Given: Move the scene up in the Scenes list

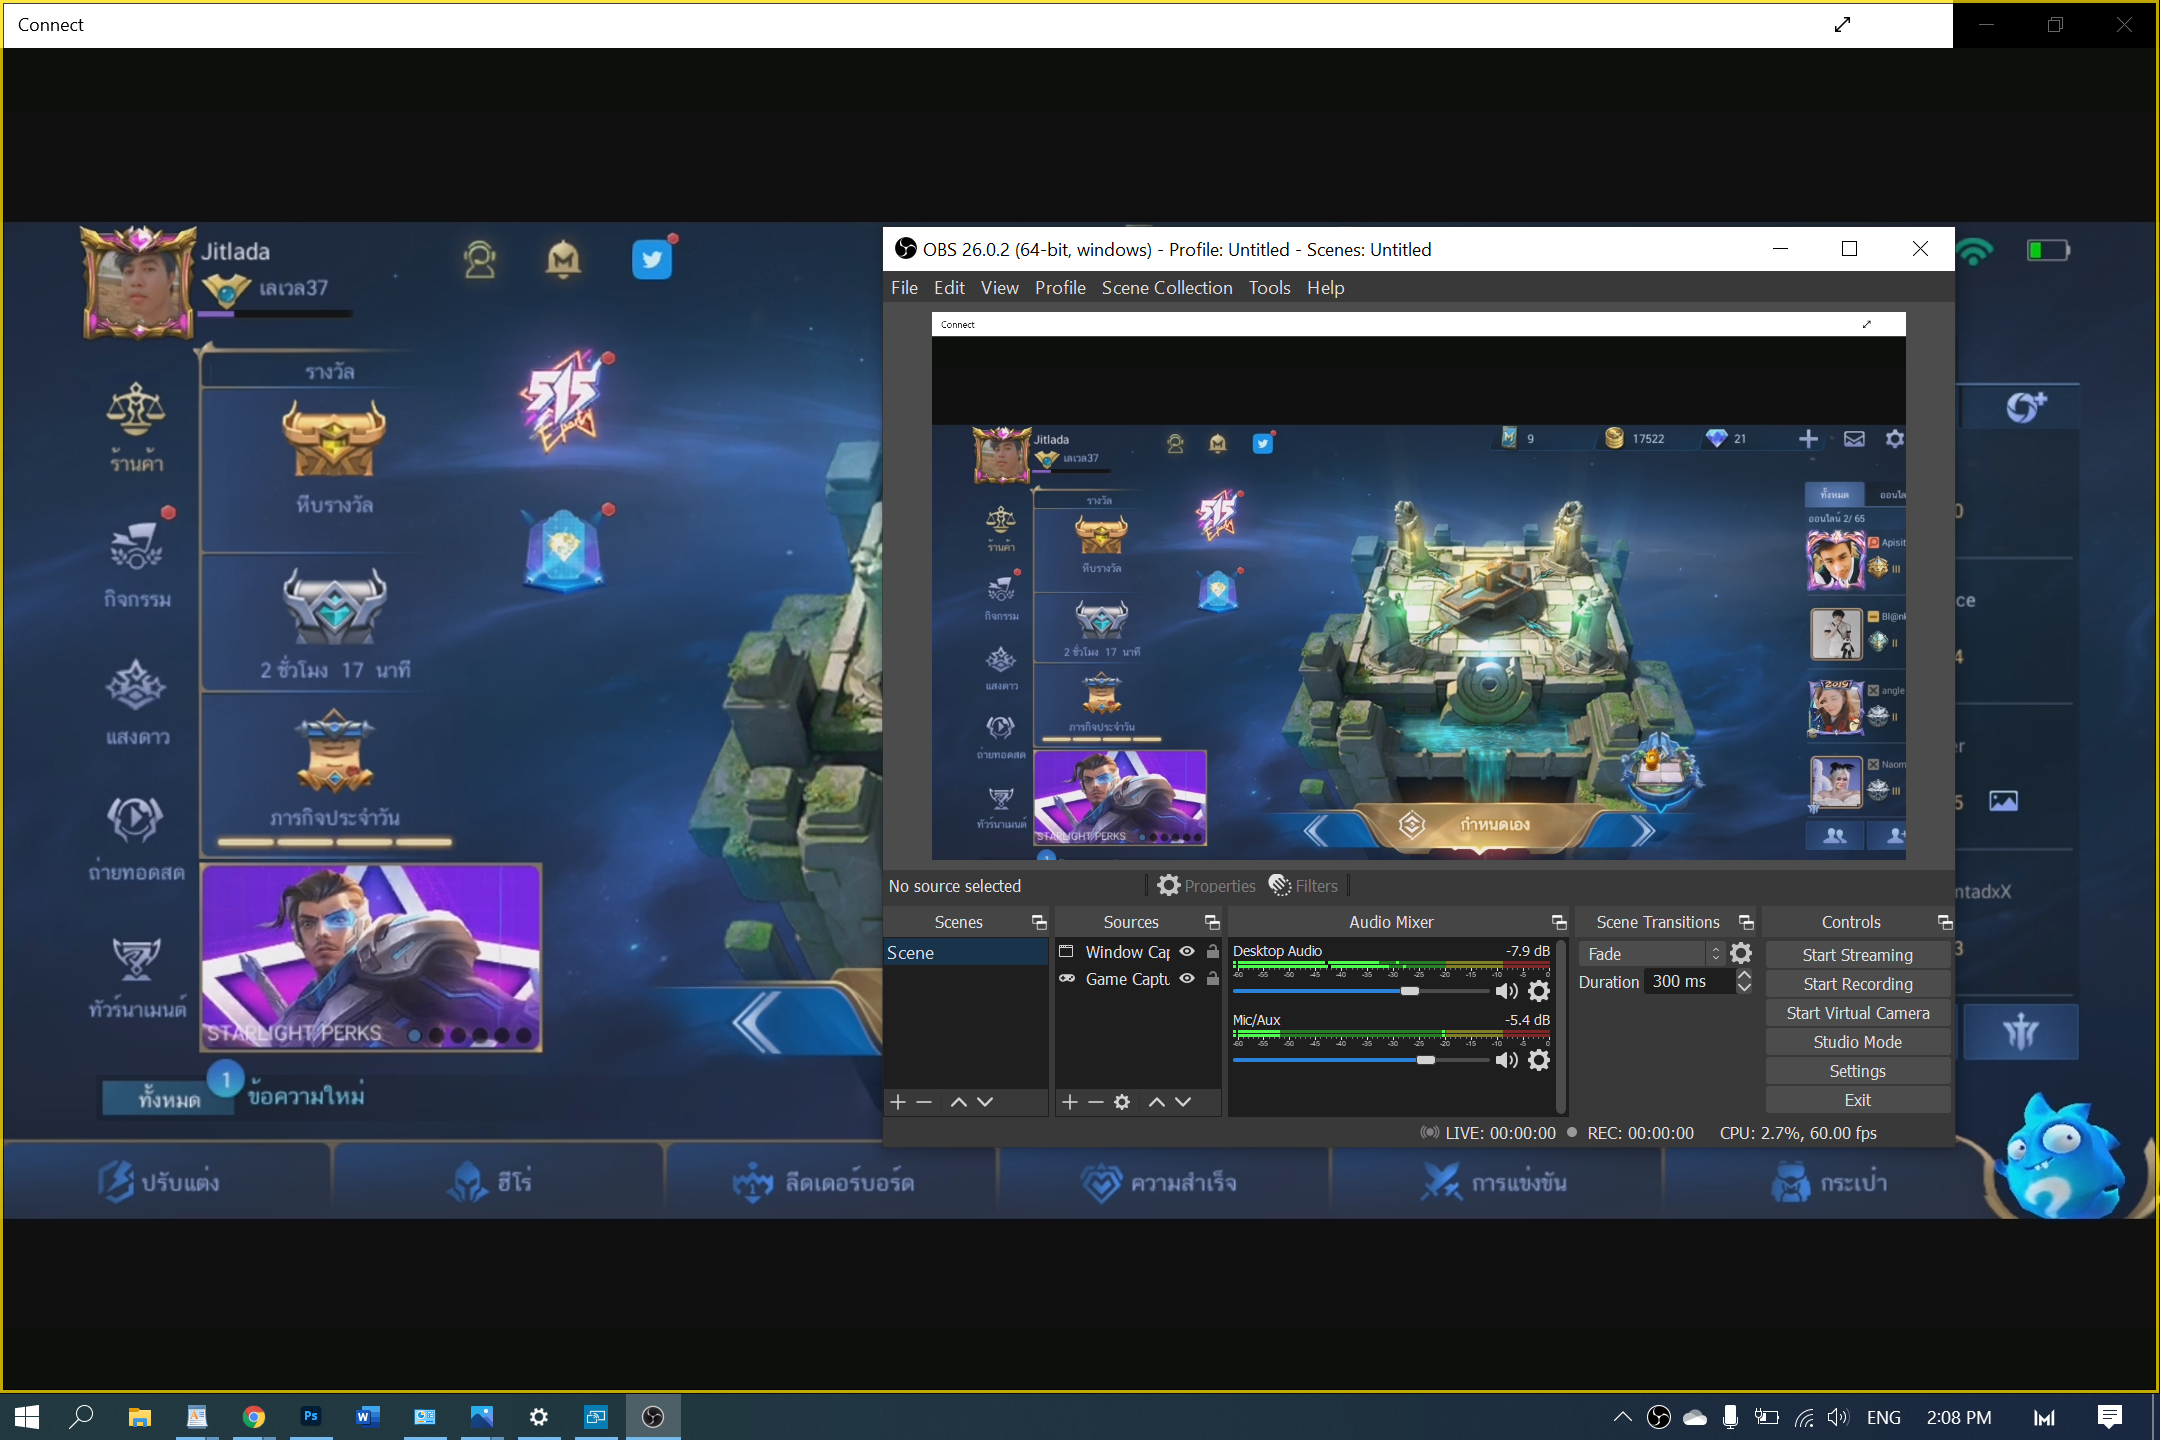Looking at the screenshot, I should click(958, 1102).
